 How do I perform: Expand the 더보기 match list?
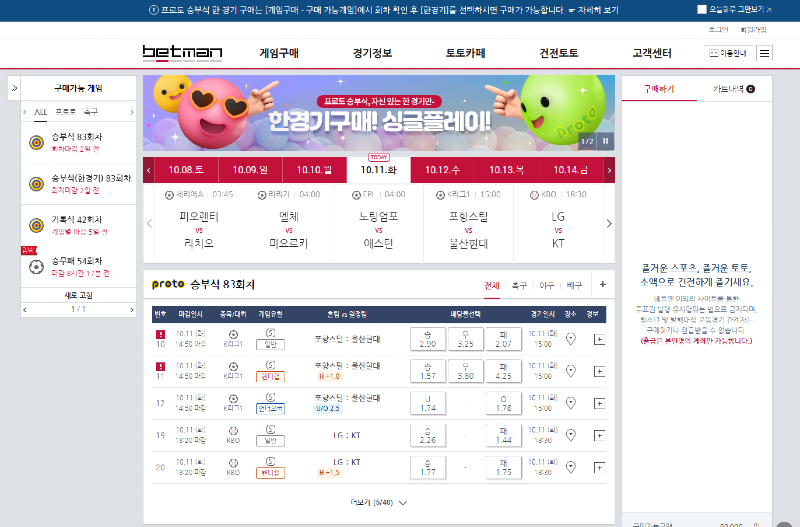coord(379,502)
